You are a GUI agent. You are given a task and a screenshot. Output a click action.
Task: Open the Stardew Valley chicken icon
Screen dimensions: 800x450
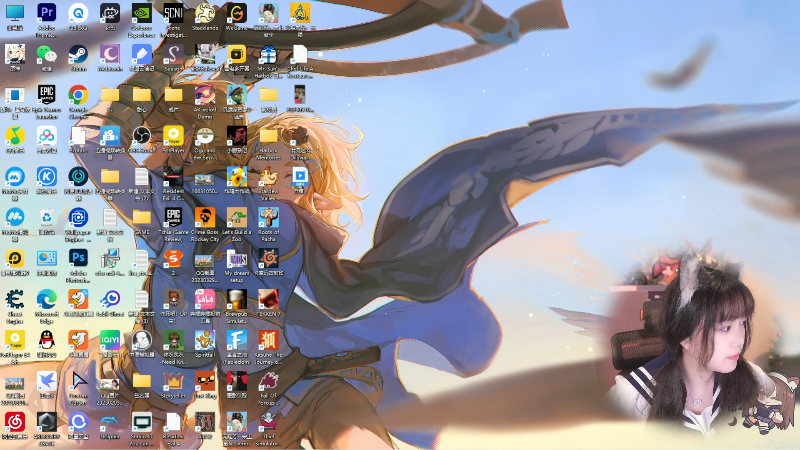[x=268, y=177]
